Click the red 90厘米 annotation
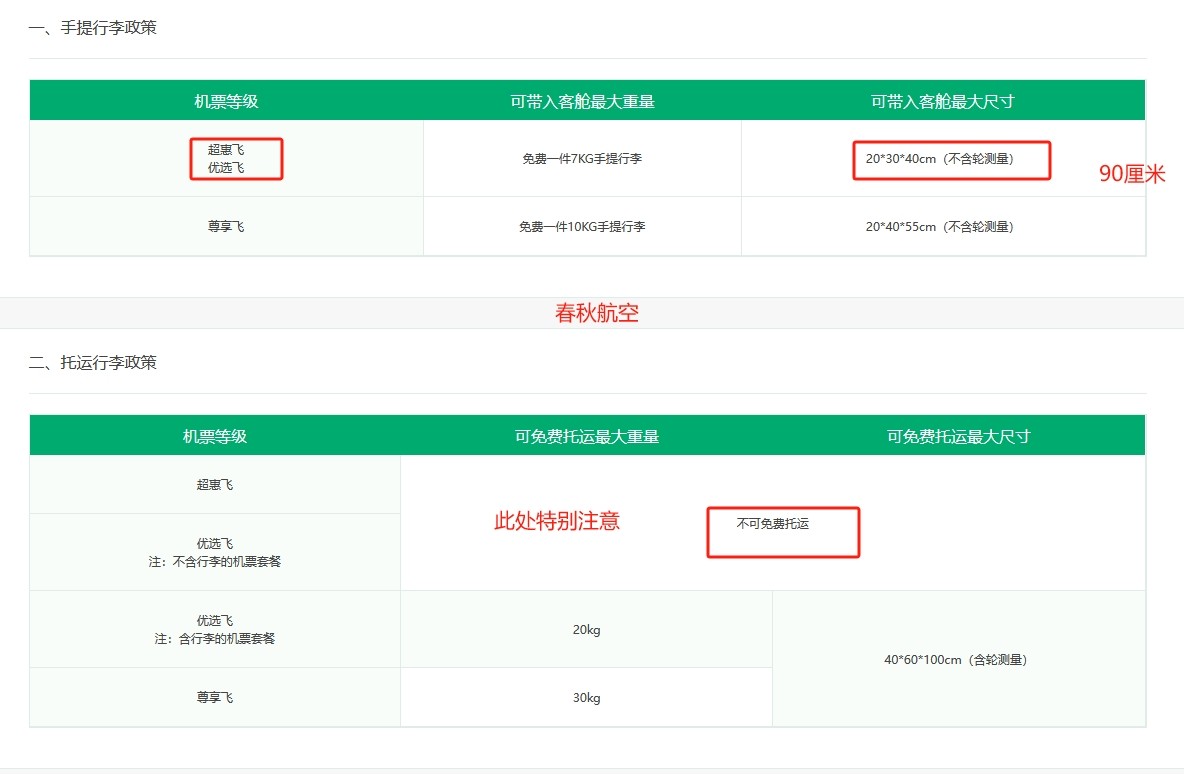This screenshot has width=1184, height=774. [1132, 174]
